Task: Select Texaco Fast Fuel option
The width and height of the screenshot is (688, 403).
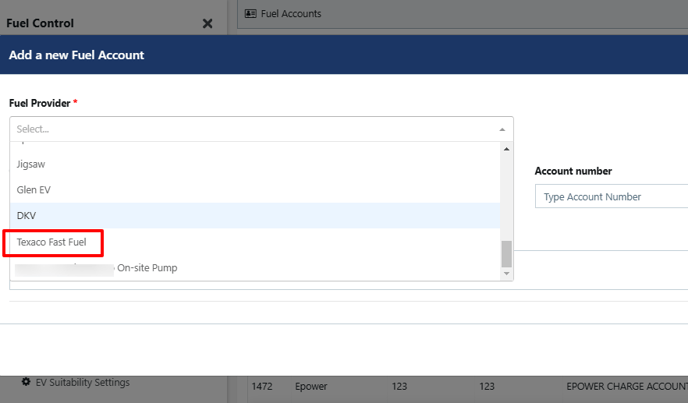Action: 255,242
